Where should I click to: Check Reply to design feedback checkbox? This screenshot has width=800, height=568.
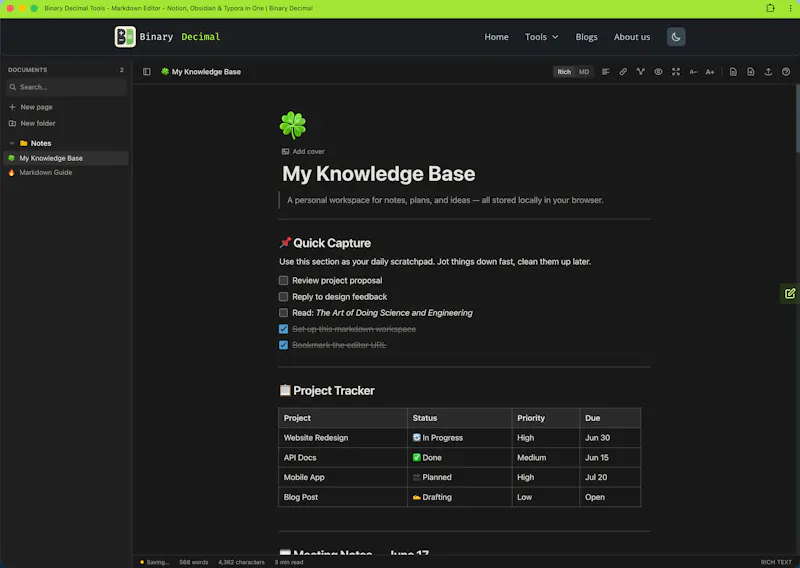(x=283, y=297)
